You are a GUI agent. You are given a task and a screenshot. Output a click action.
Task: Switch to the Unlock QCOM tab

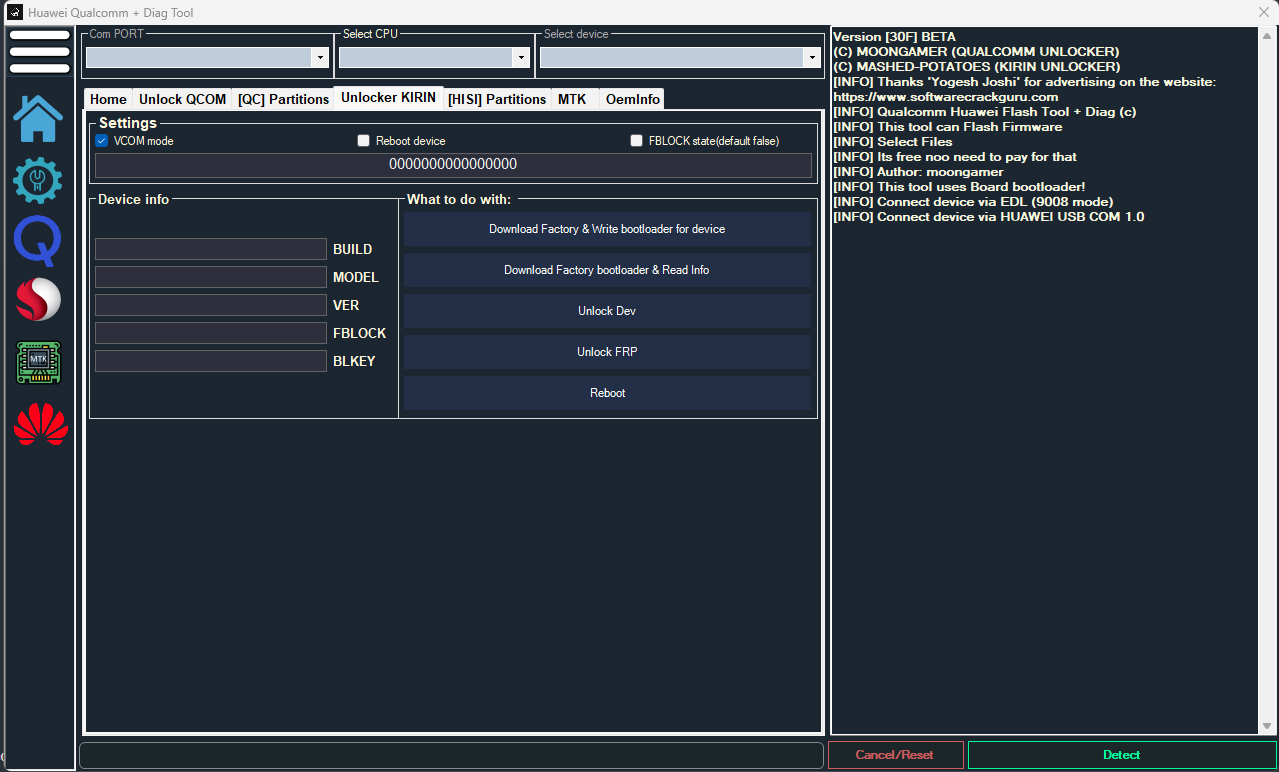tap(182, 99)
